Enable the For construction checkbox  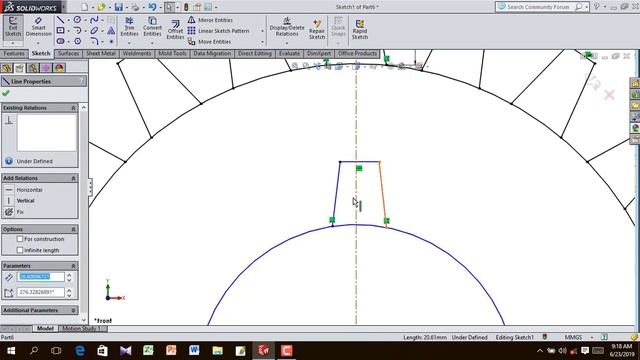[20, 239]
